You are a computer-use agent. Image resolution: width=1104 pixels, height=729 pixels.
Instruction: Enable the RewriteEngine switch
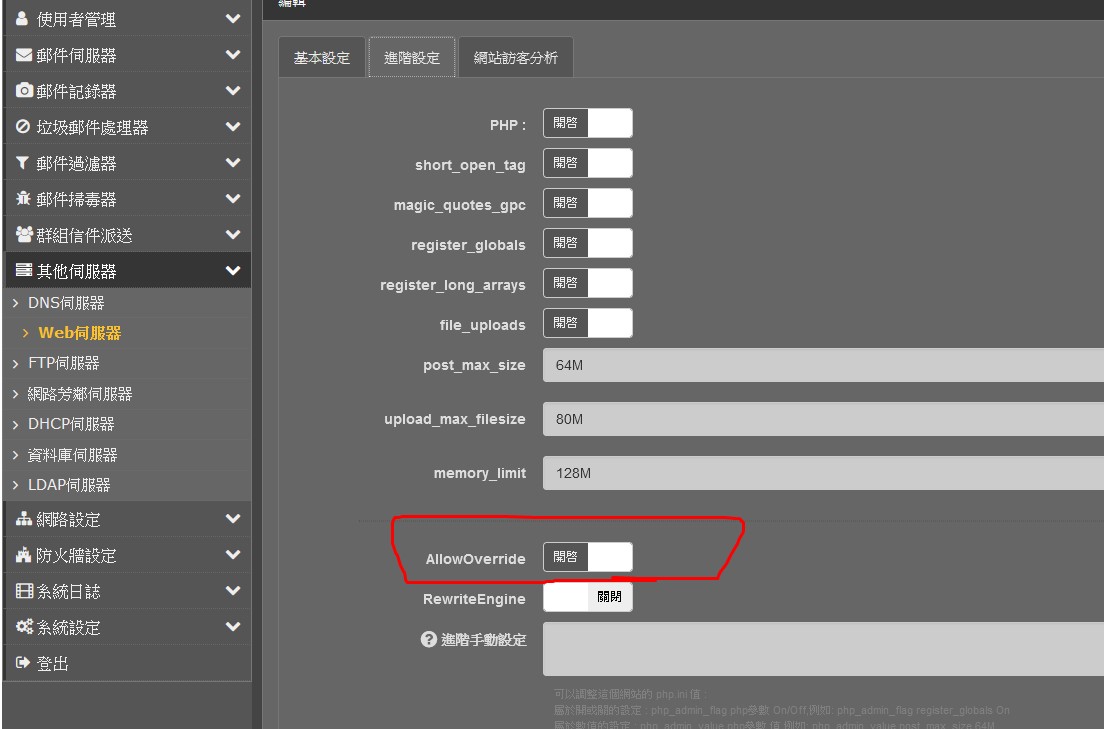pos(588,598)
